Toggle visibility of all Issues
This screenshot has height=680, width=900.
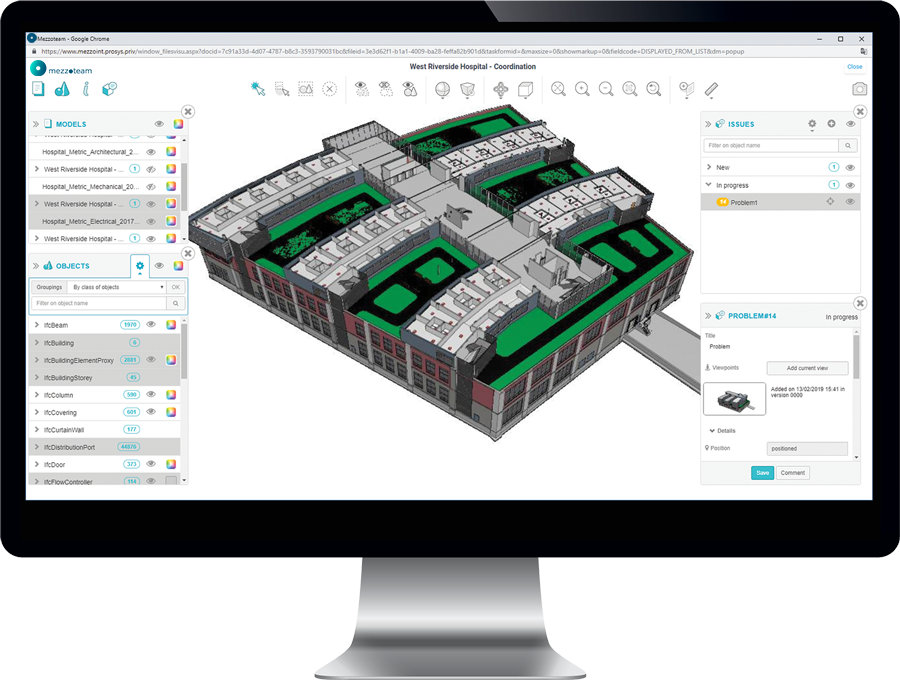[x=851, y=124]
